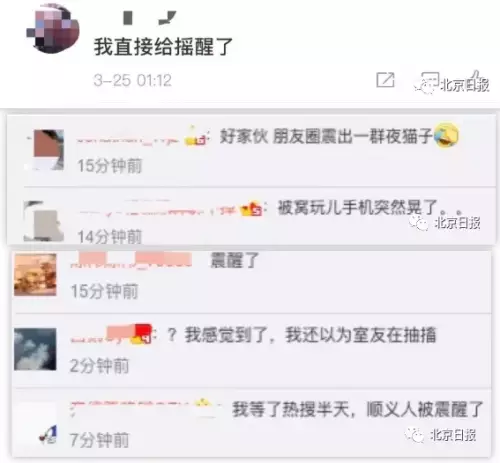Tap the 3-25 01:12 timestamp
This screenshot has height=463, width=500.
pyautogui.click(x=132, y=80)
